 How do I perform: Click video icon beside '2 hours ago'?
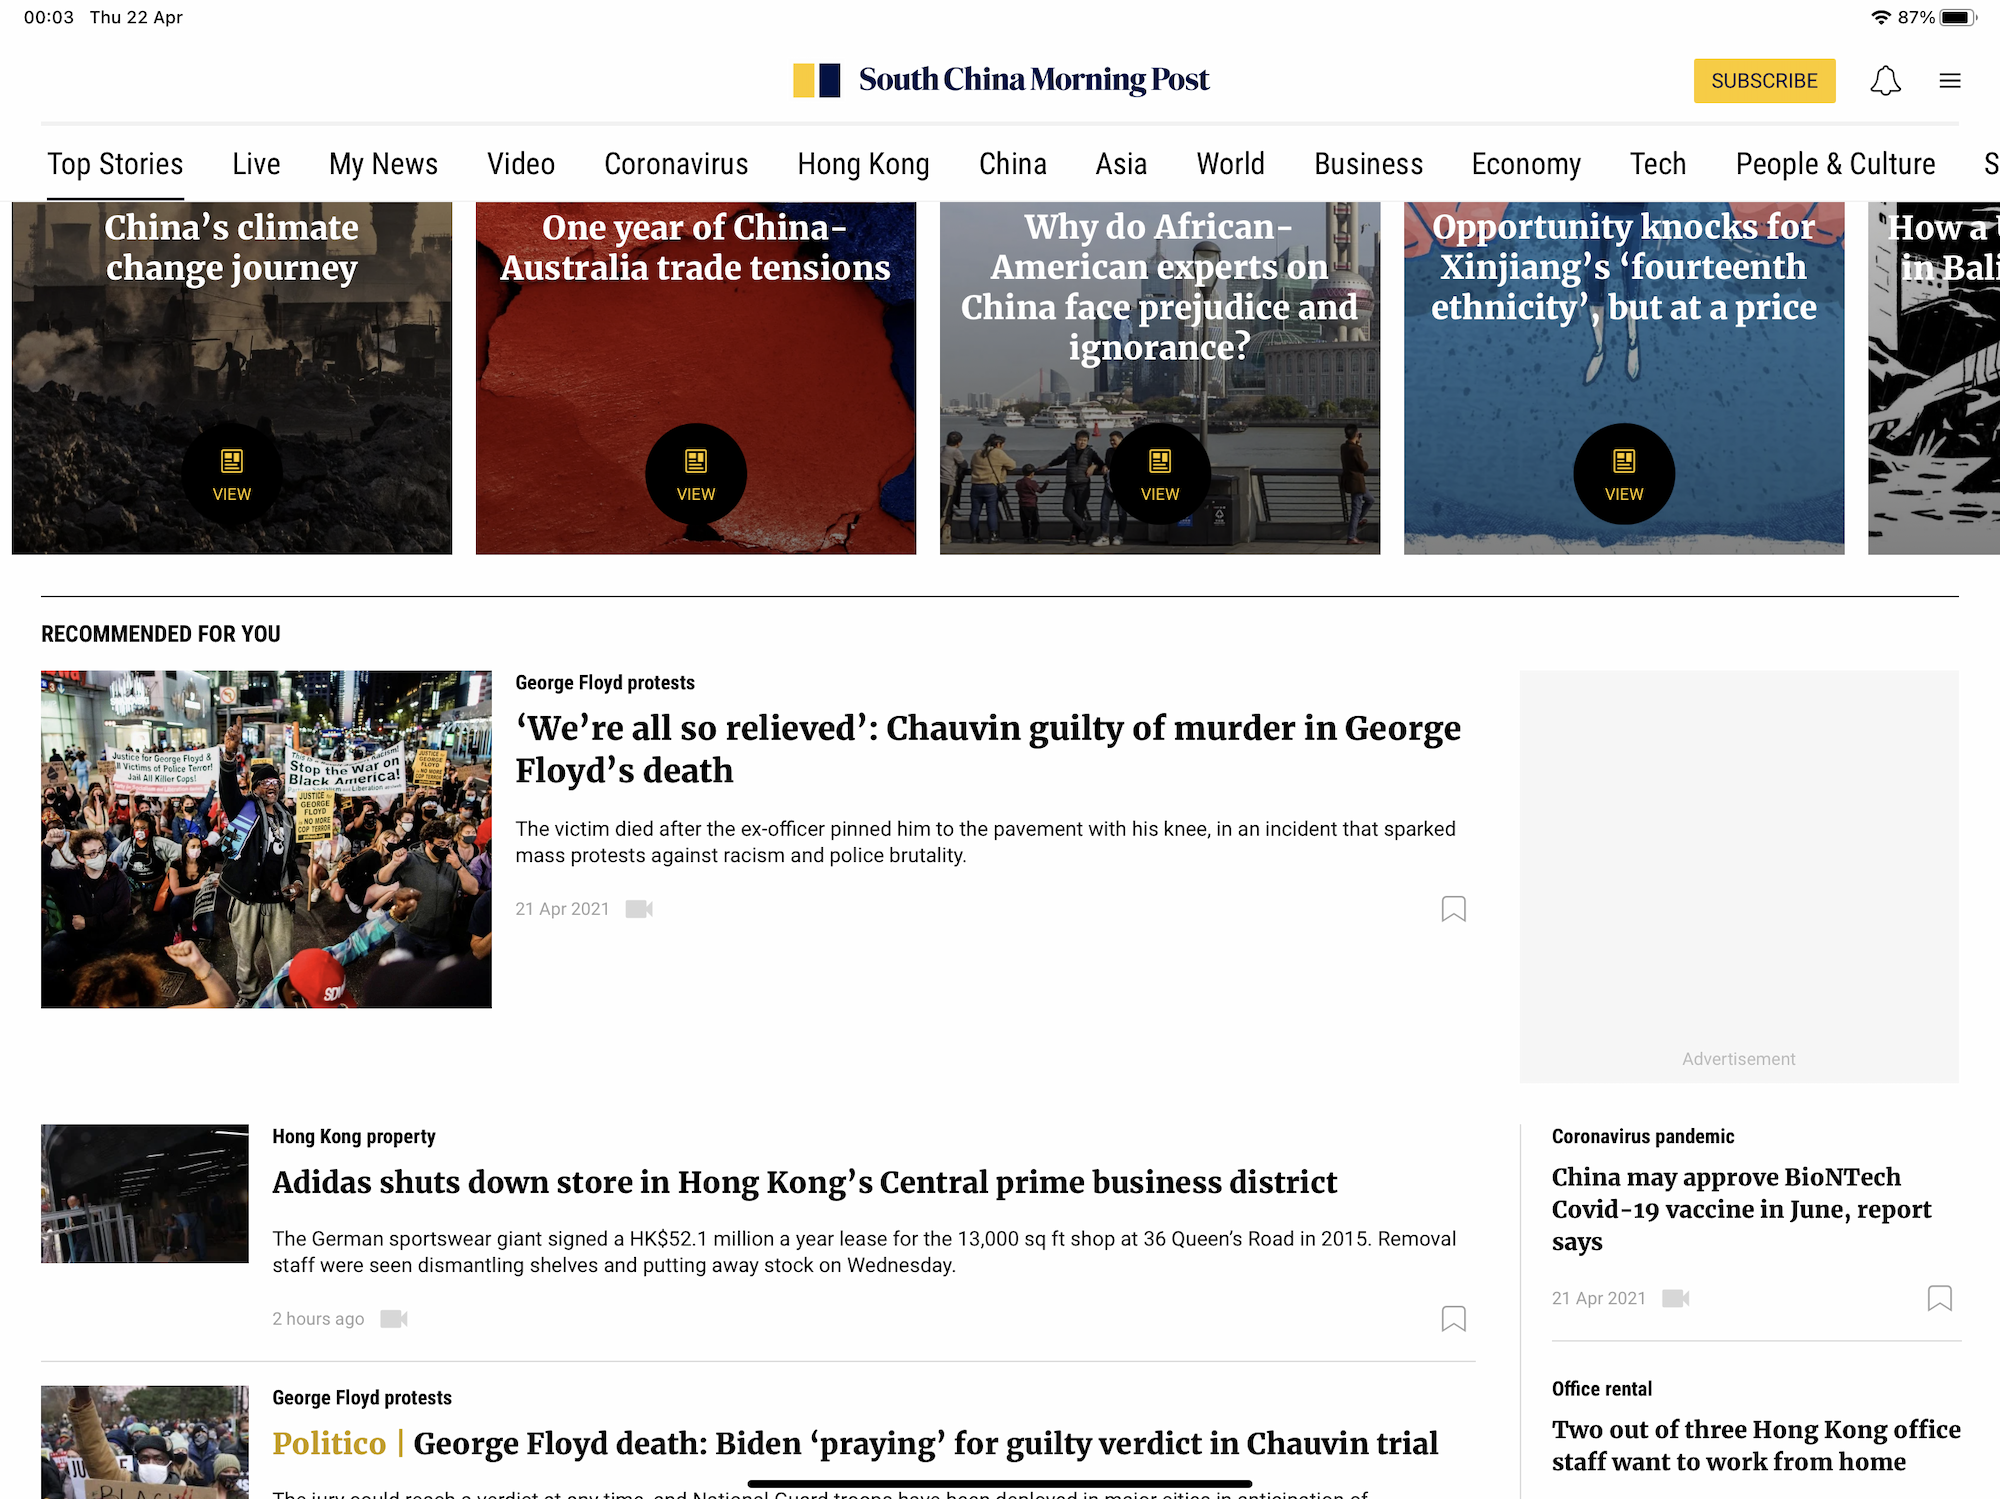coord(394,1319)
